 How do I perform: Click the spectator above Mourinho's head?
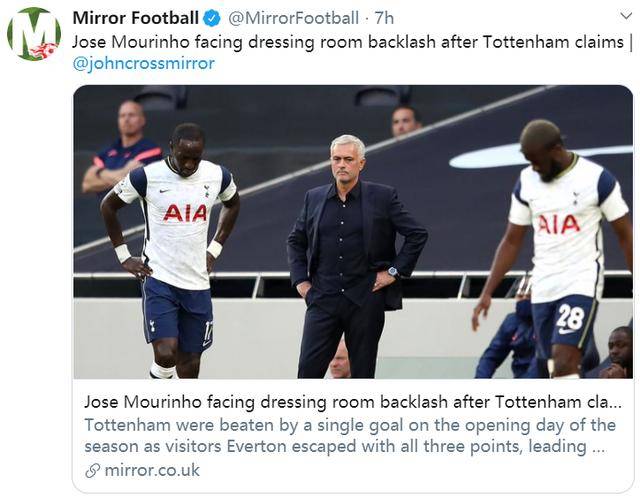coord(405,121)
